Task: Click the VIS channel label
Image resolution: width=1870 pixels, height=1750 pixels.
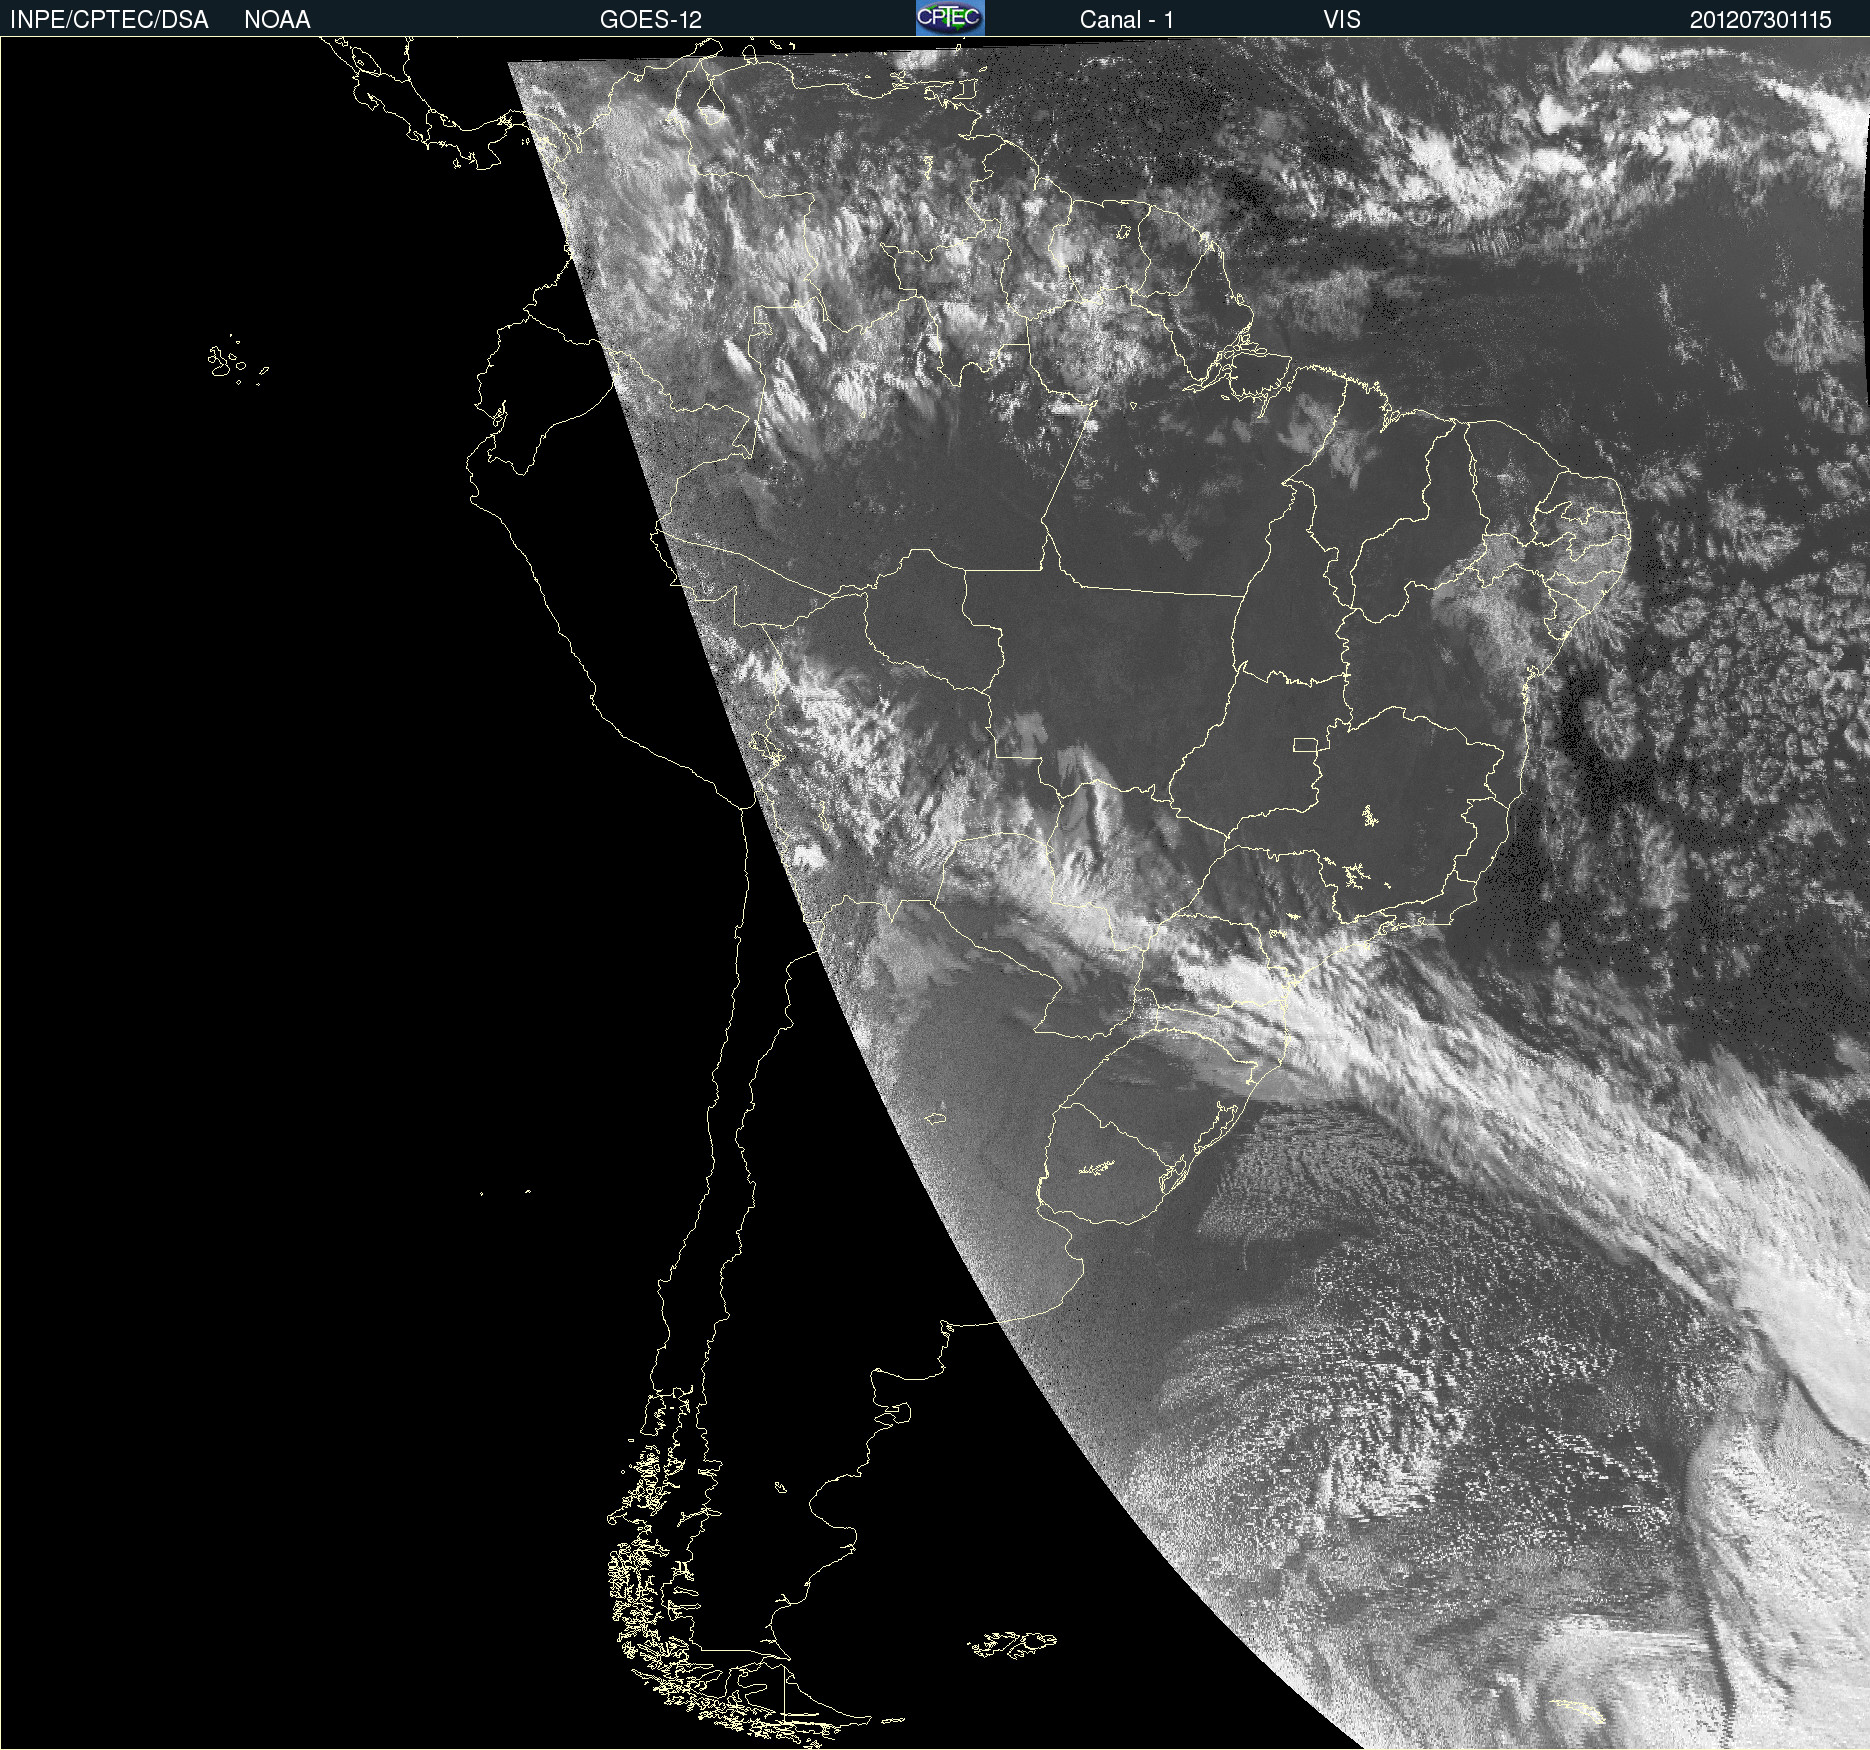Action: tap(1342, 20)
